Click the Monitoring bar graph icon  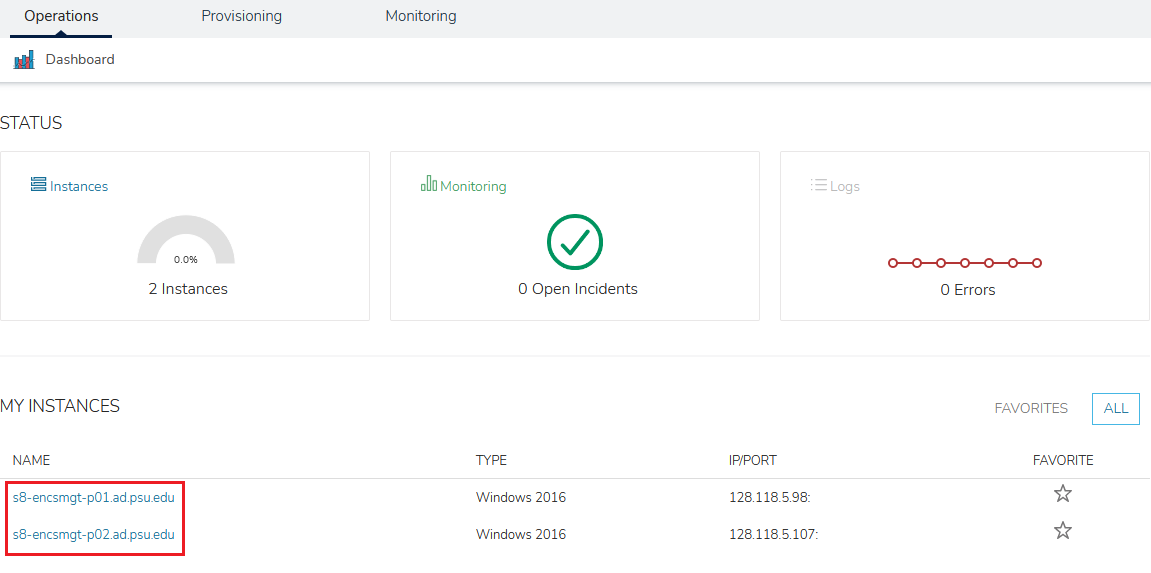click(x=429, y=185)
